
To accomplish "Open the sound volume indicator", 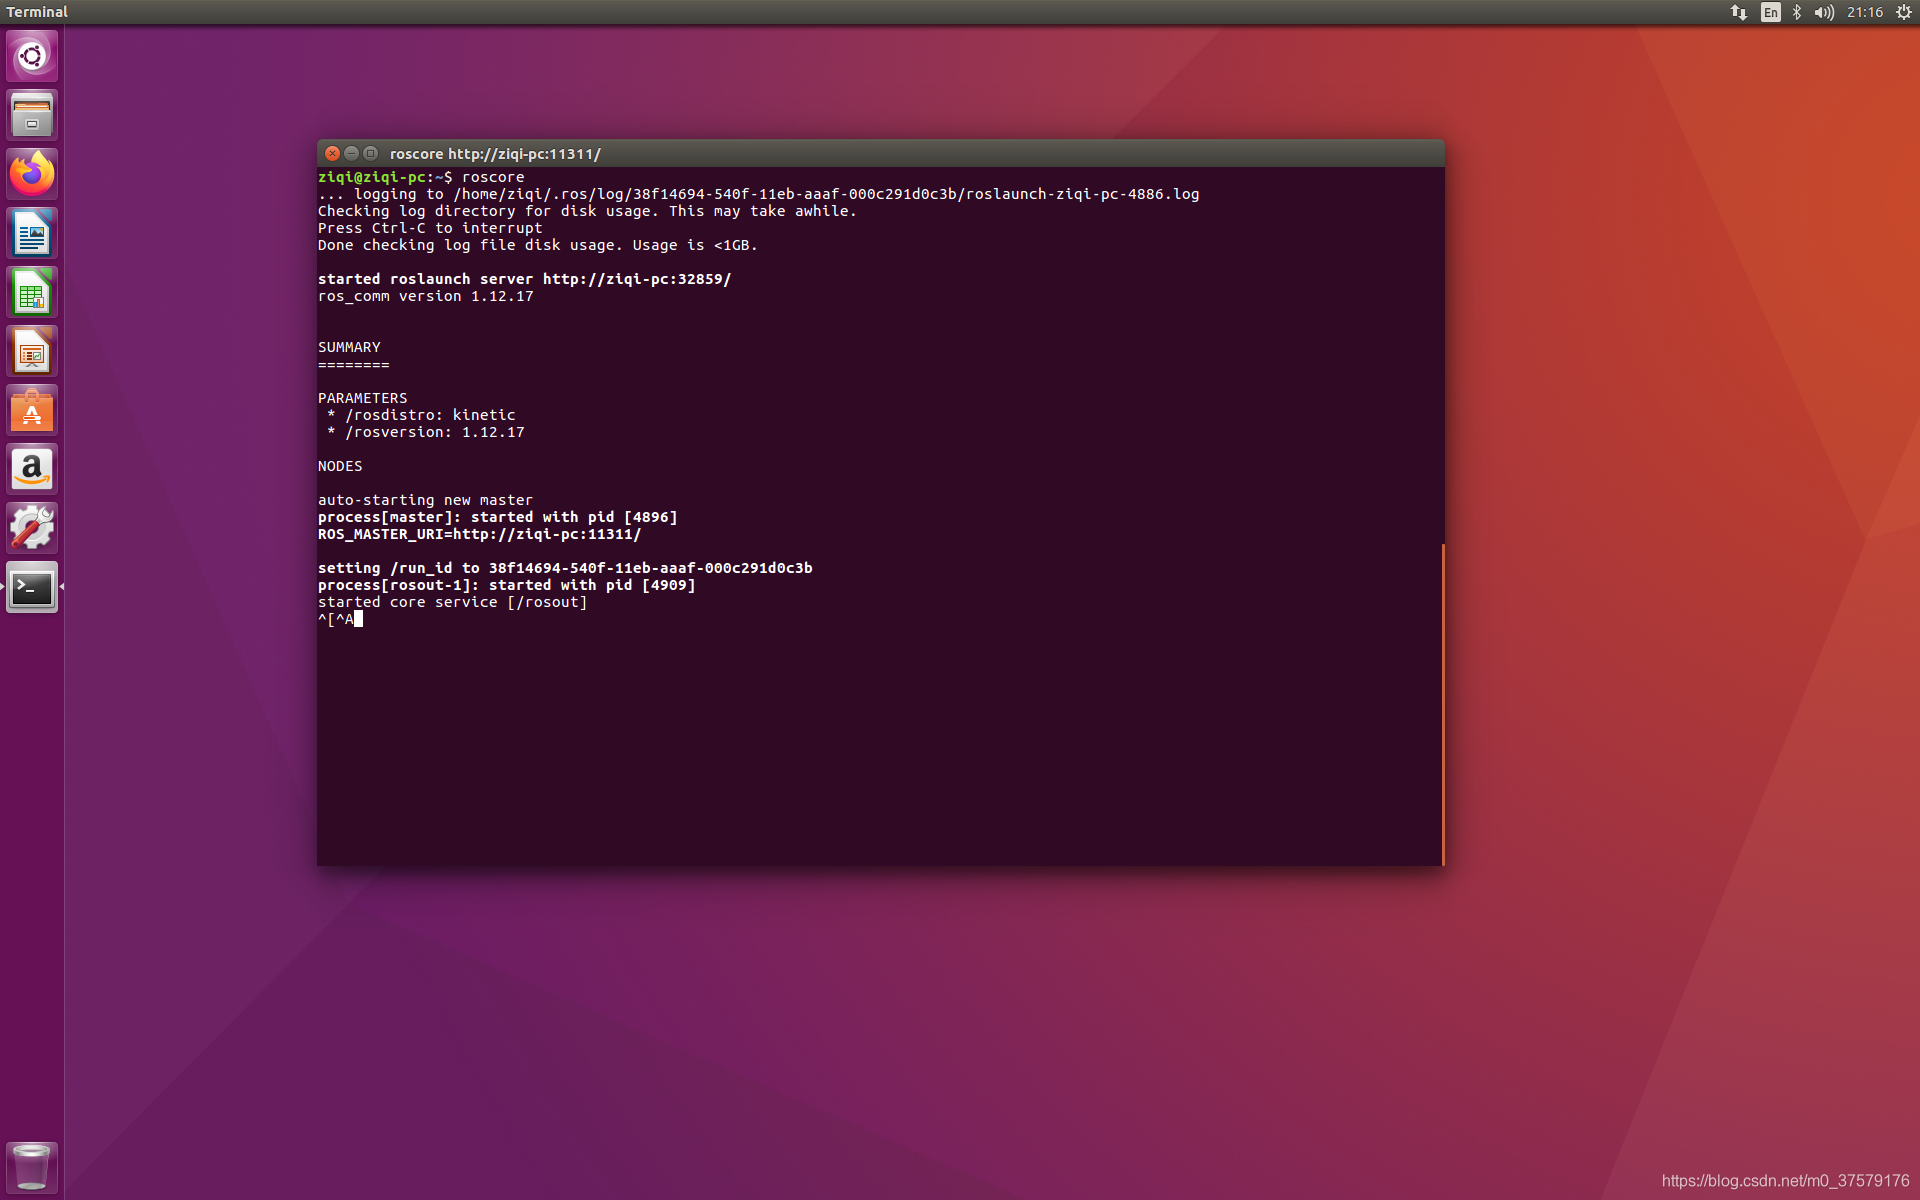I will [x=1824, y=12].
